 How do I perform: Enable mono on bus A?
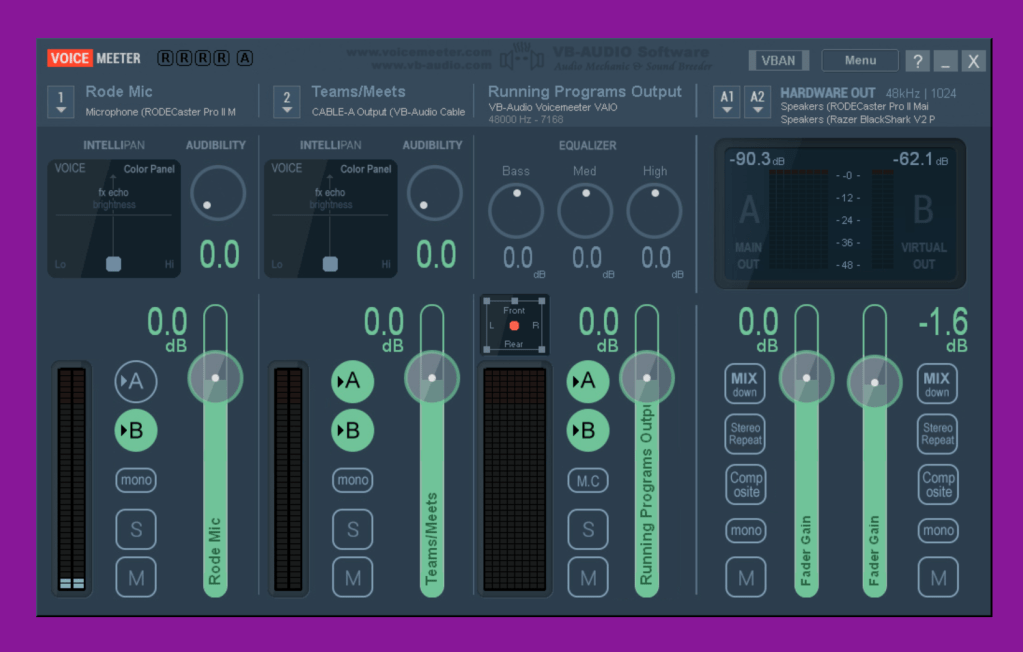pos(746,531)
